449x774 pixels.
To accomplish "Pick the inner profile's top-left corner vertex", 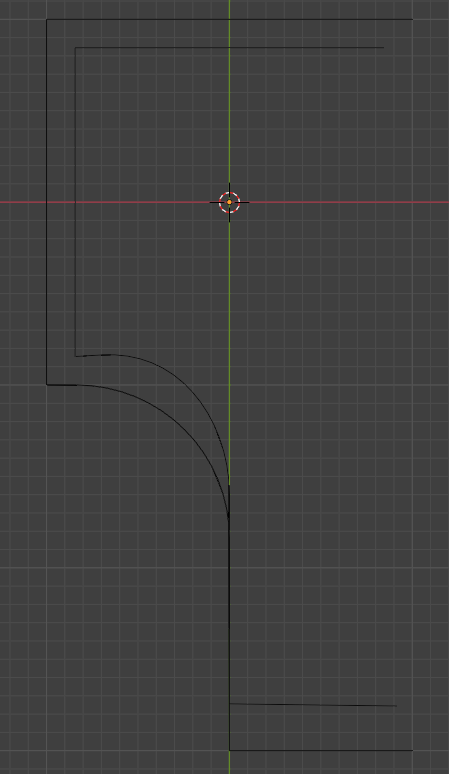I will tap(75, 48).
